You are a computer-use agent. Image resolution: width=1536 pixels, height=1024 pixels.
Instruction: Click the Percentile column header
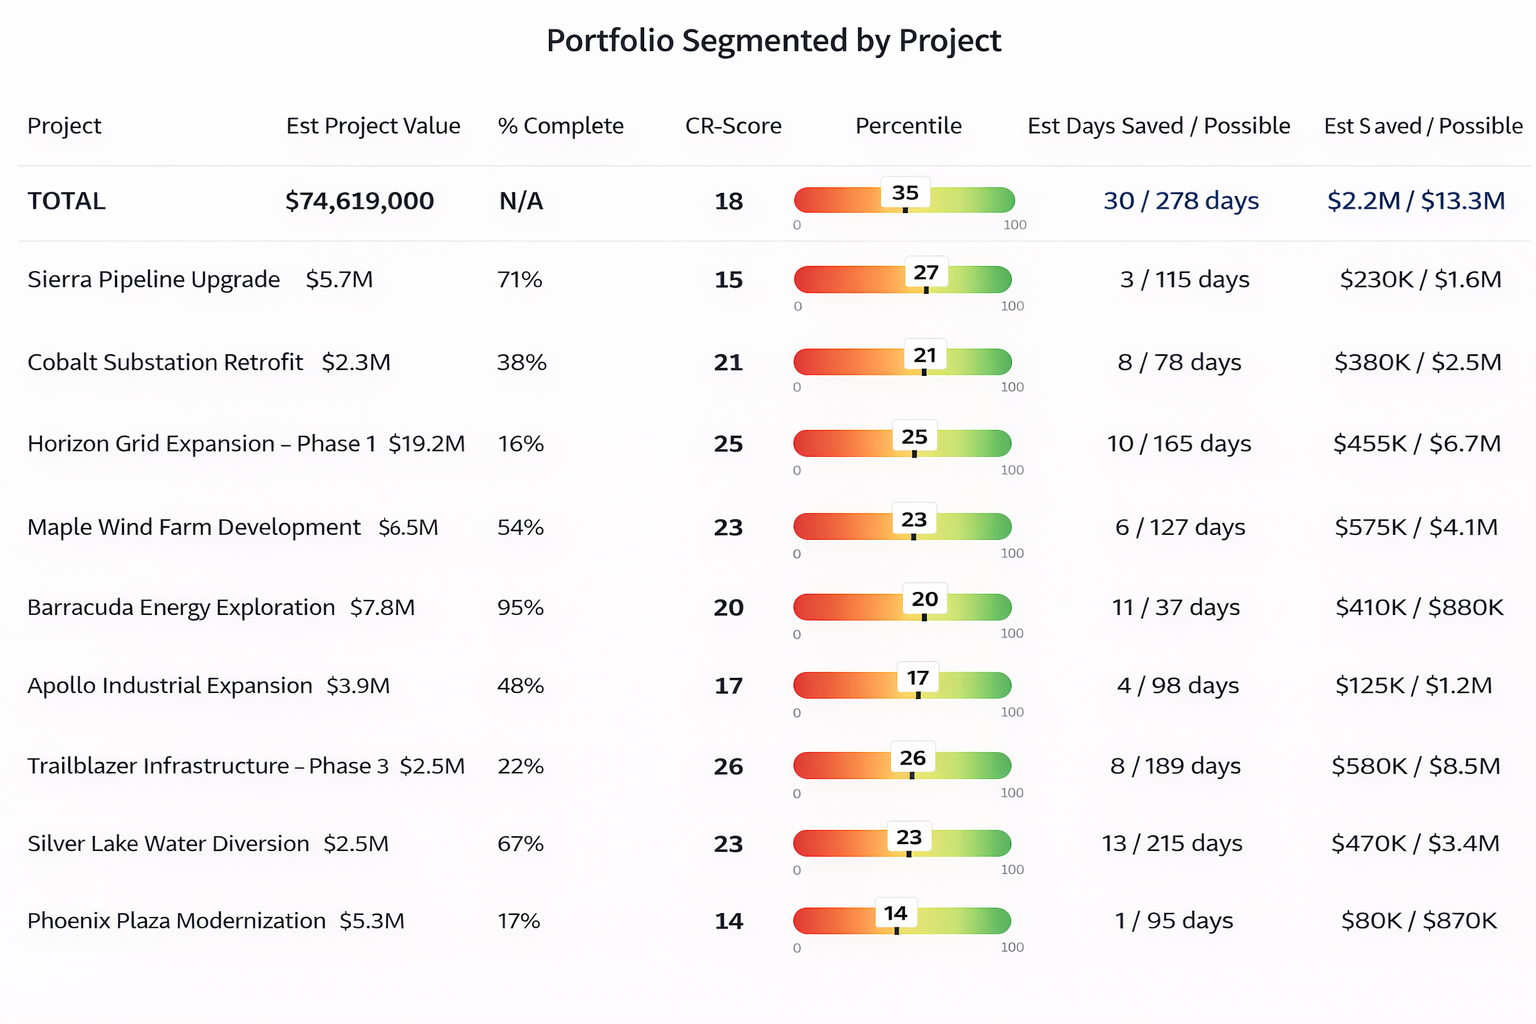pos(908,126)
